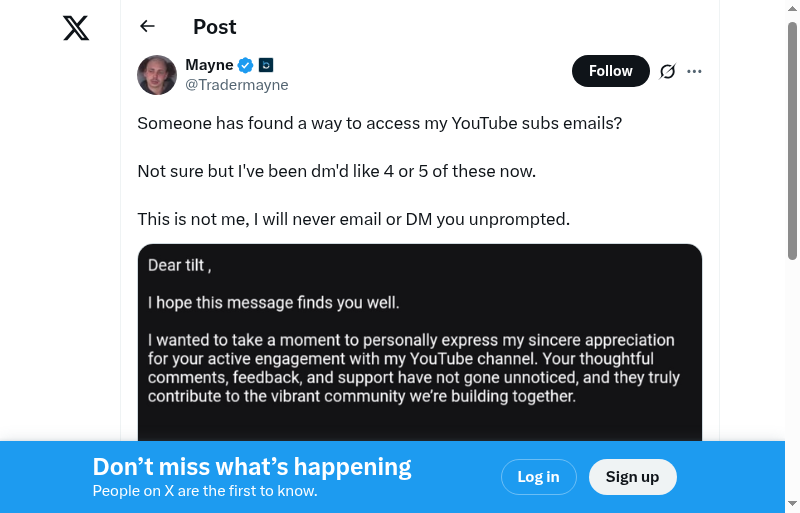800x513 pixels.
Task: Click the Post heading
Action: 215,27
